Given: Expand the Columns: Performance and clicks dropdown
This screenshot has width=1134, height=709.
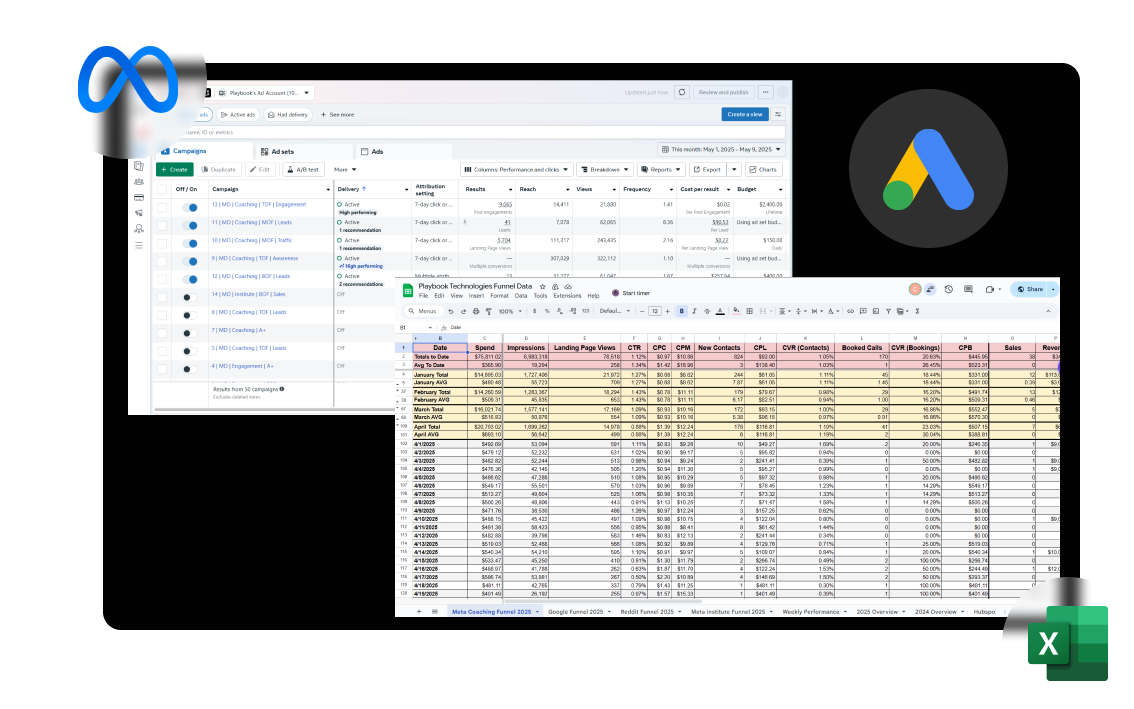Looking at the screenshot, I should (x=516, y=169).
